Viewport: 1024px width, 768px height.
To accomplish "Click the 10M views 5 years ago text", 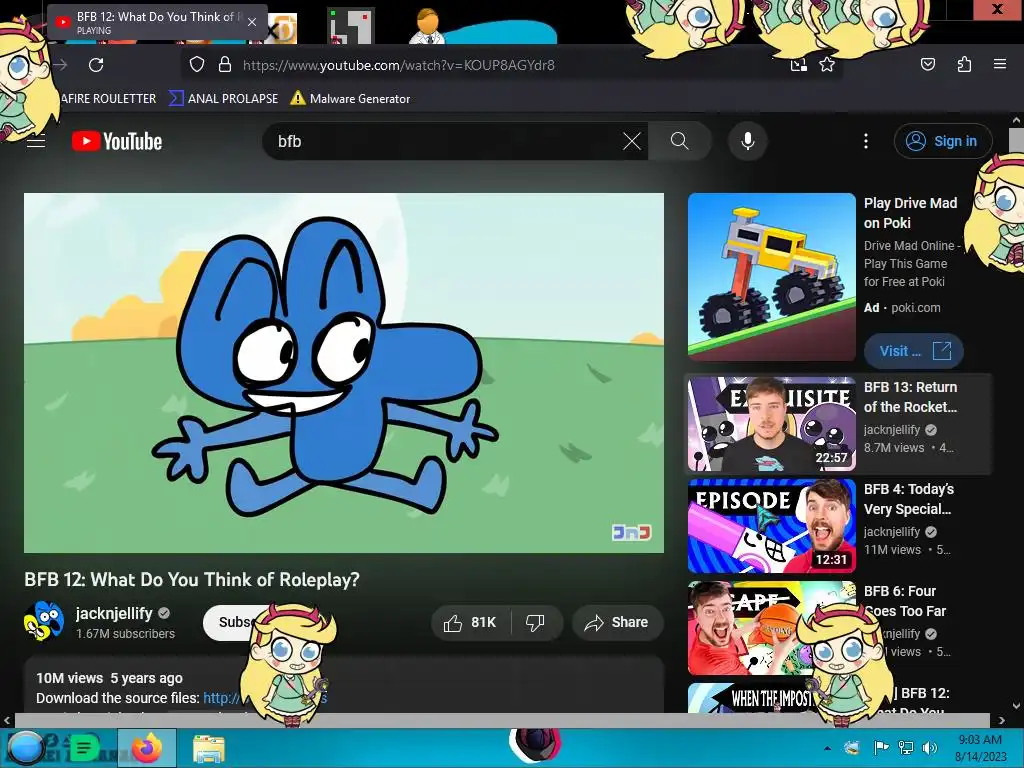I will (x=109, y=678).
